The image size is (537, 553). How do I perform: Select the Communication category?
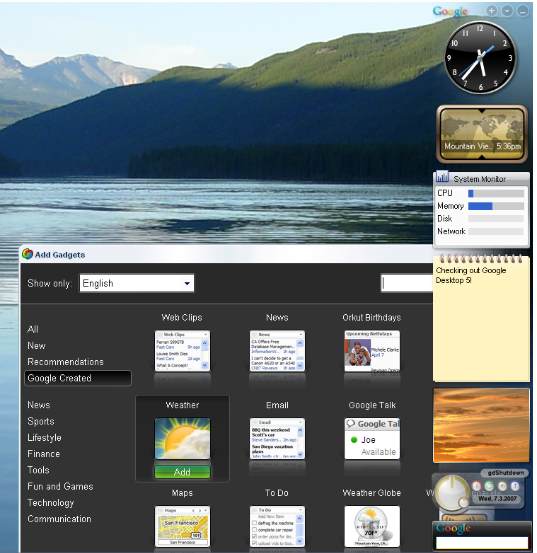59,519
